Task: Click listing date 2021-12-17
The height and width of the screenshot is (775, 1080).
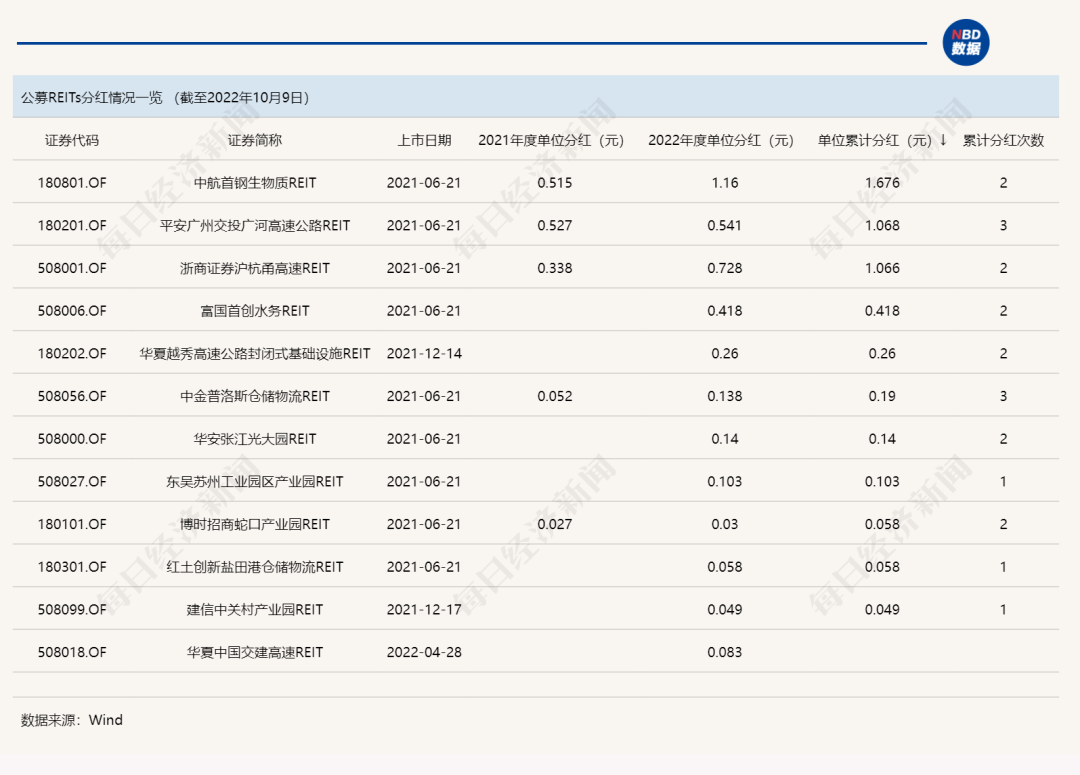Action: [x=424, y=610]
